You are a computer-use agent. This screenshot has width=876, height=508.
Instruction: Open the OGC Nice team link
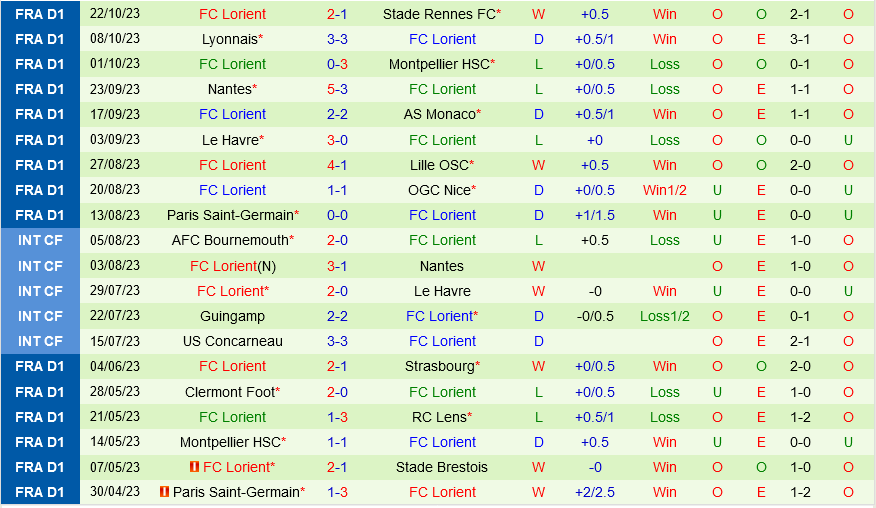click(x=439, y=190)
